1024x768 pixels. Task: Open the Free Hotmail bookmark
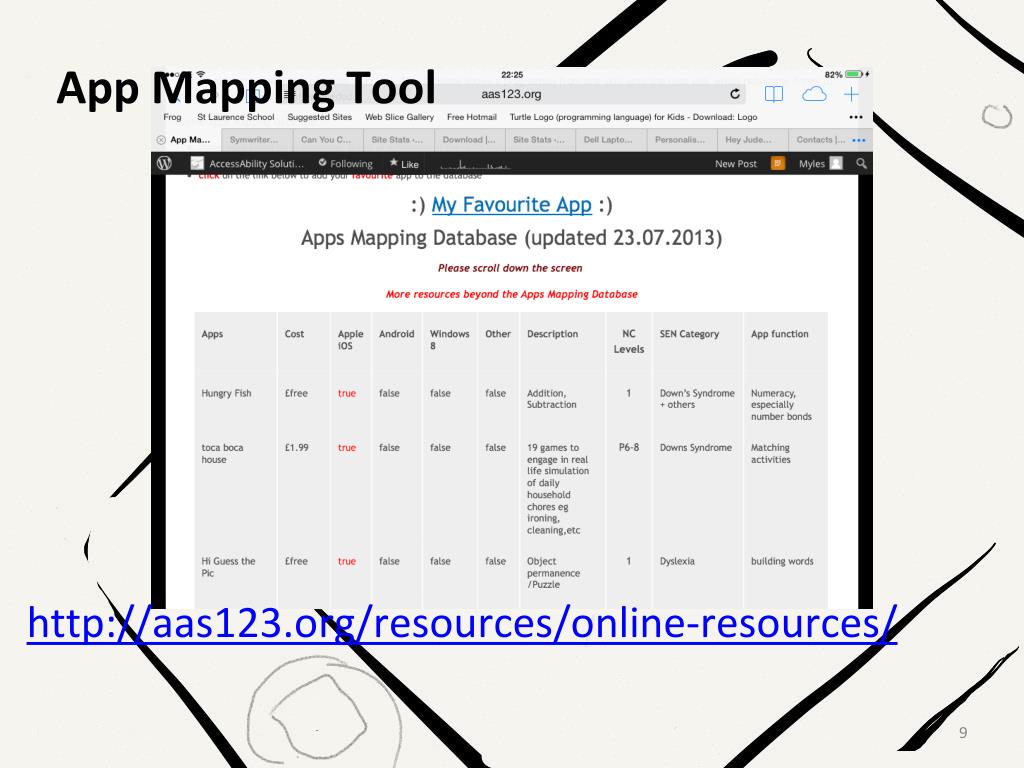click(472, 117)
